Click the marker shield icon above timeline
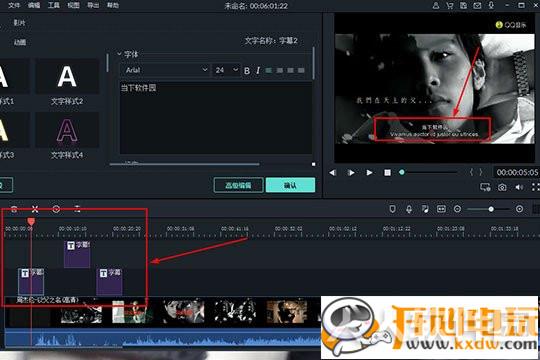The width and height of the screenshot is (540, 360). [392, 209]
